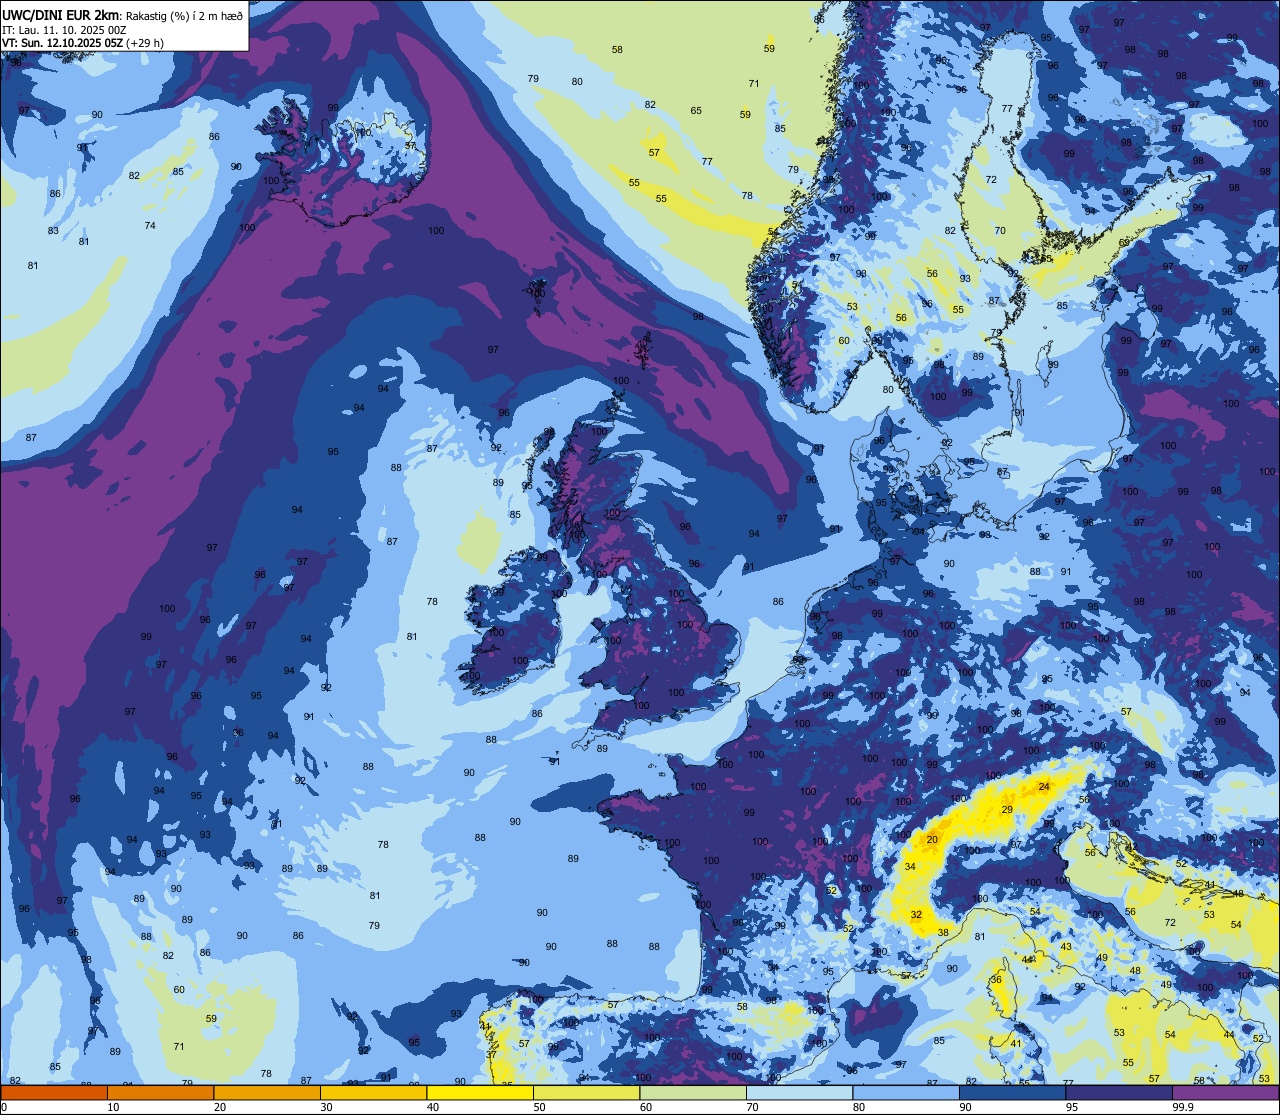Click the '65' humidity value over the Norwegian Sea
Image resolution: width=1280 pixels, height=1115 pixels.
pos(696,111)
